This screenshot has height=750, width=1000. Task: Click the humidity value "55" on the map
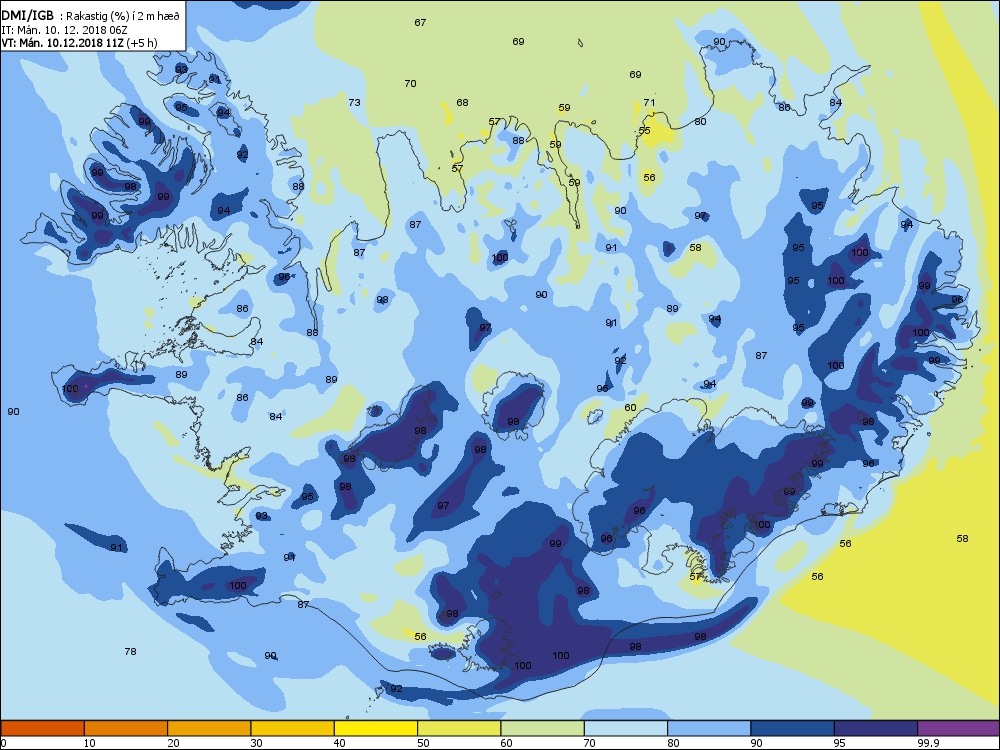(x=645, y=130)
